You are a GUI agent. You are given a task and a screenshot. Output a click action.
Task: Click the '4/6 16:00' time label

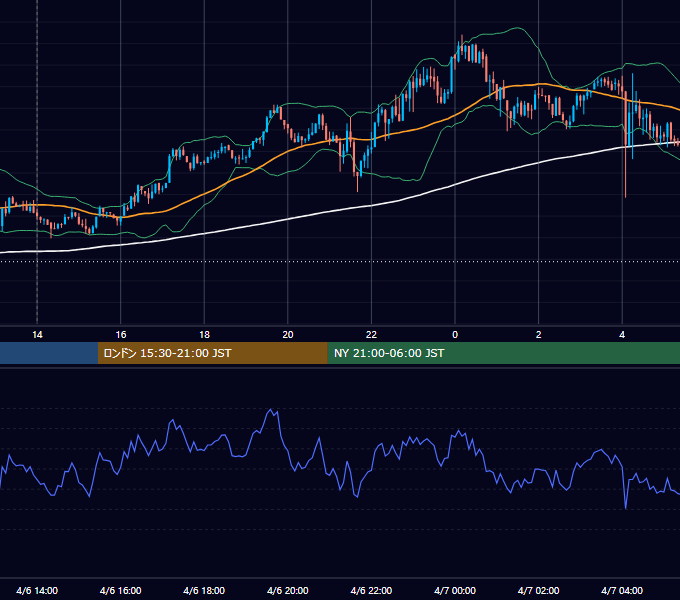point(121,590)
